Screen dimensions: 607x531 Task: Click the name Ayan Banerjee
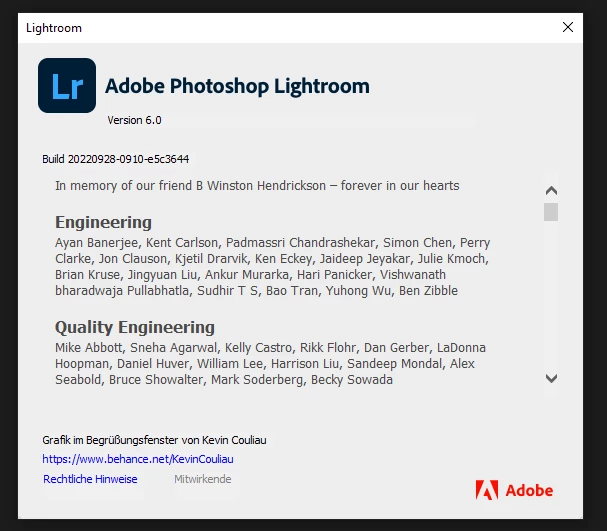tap(96, 243)
